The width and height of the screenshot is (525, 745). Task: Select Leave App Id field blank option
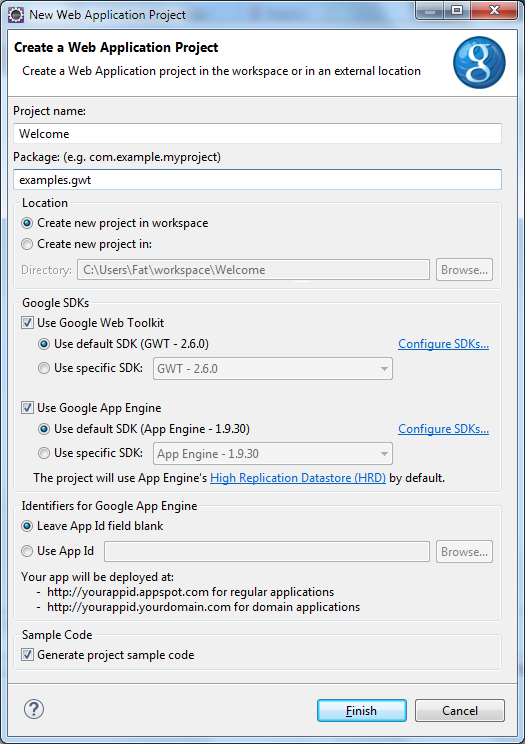(x=28, y=526)
